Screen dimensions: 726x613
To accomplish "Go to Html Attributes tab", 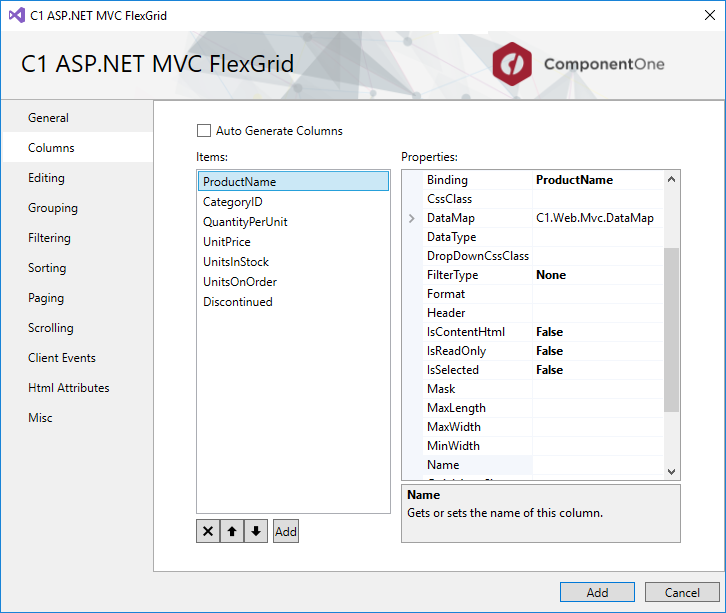I will coord(69,388).
